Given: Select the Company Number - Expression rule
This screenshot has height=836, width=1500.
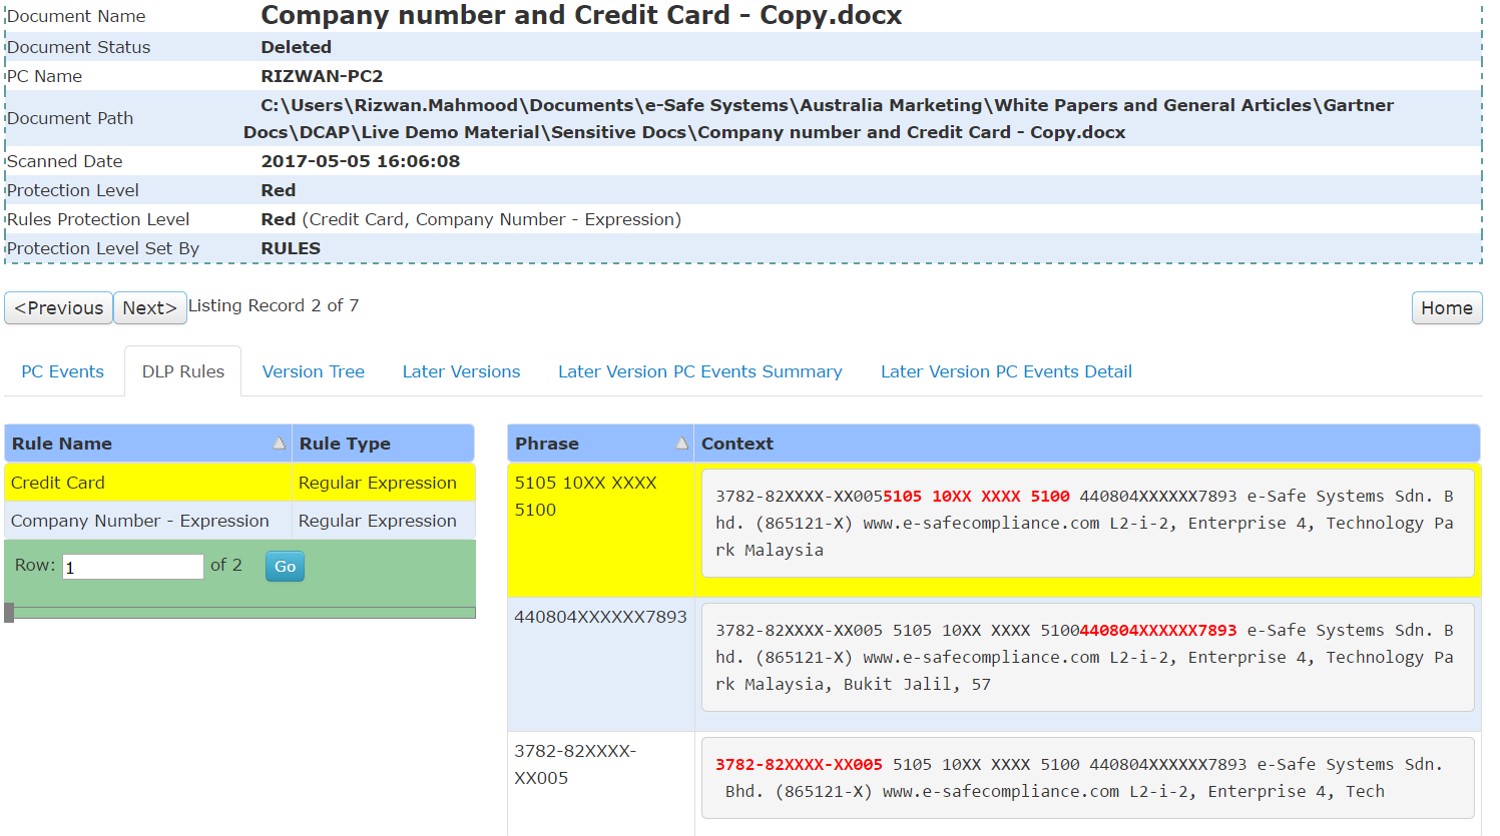Looking at the screenshot, I should coord(140,521).
